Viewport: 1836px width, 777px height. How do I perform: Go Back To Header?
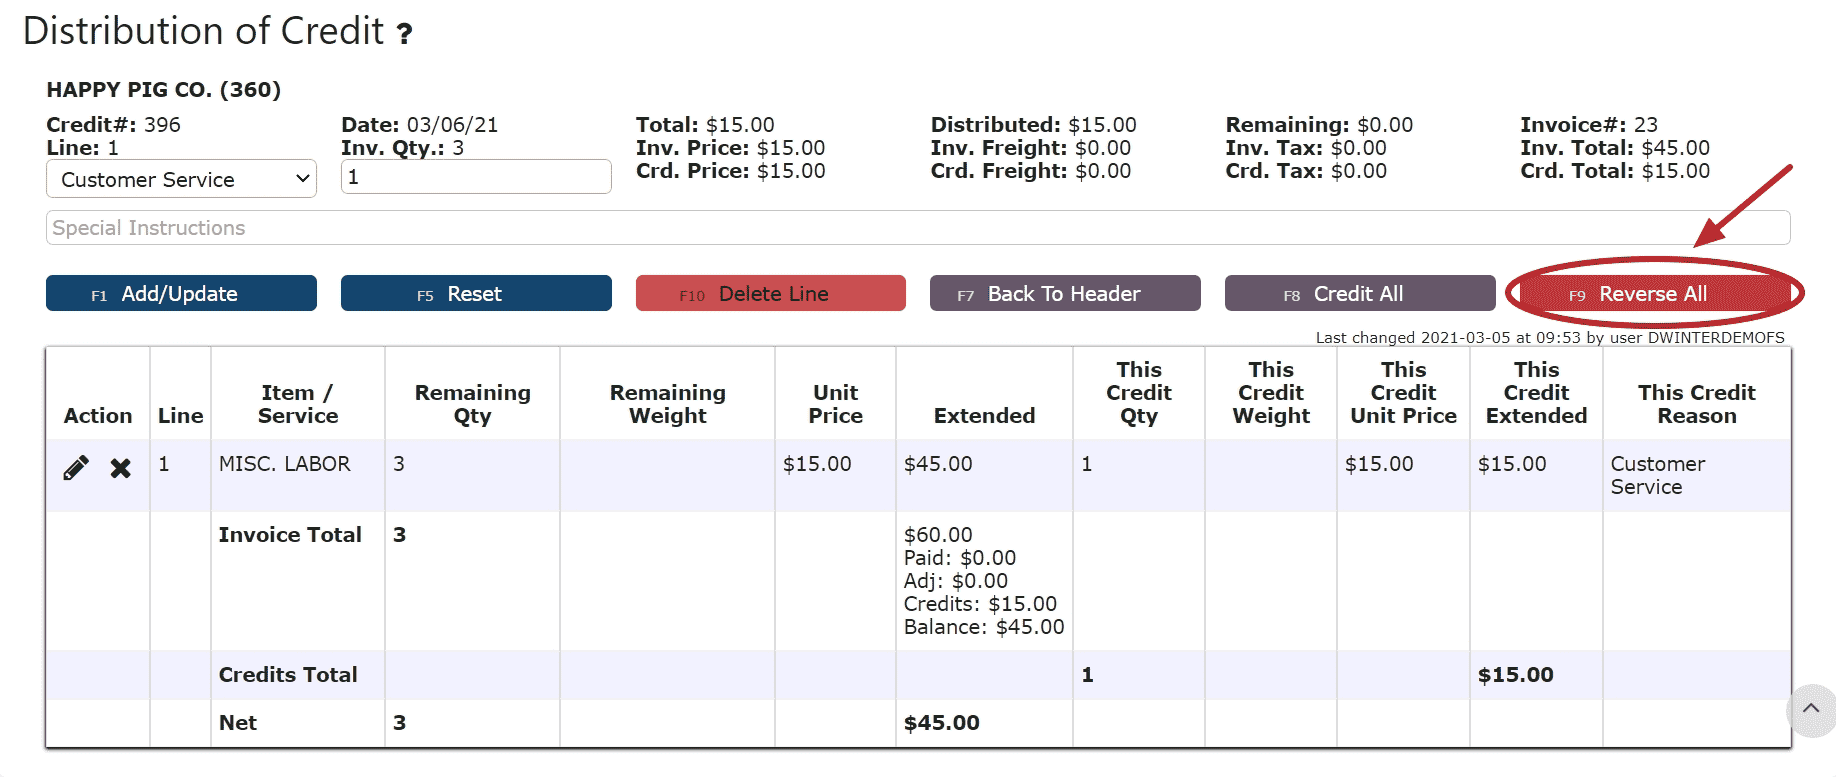(x=1064, y=294)
